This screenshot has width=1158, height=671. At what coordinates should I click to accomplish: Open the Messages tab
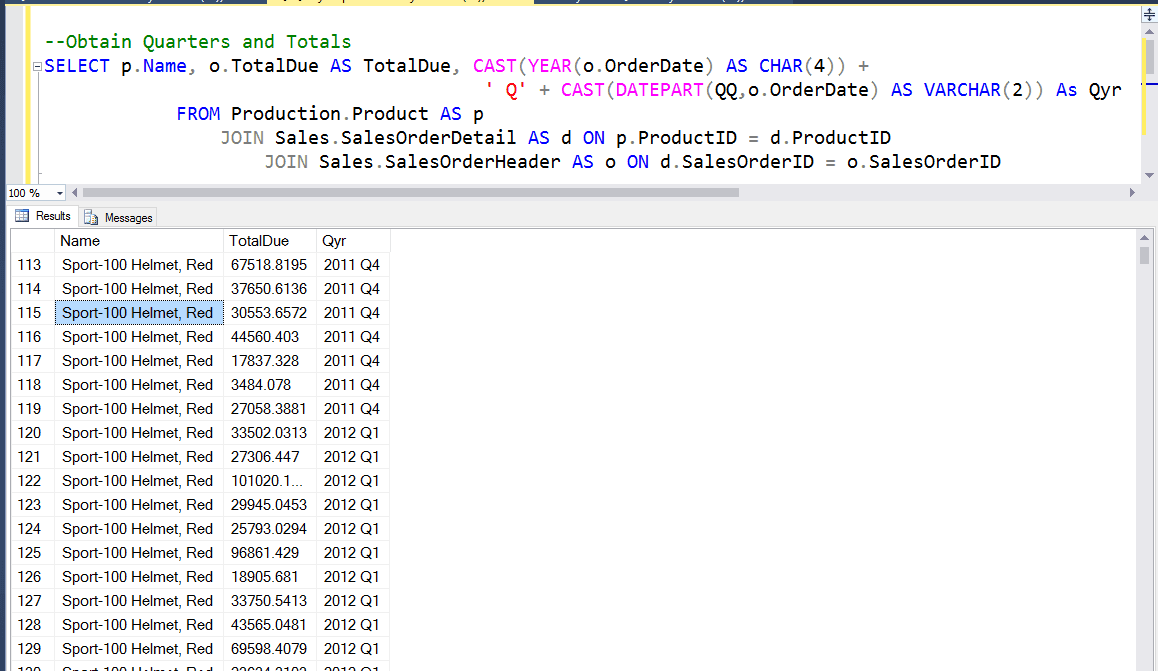click(x=119, y=217)
